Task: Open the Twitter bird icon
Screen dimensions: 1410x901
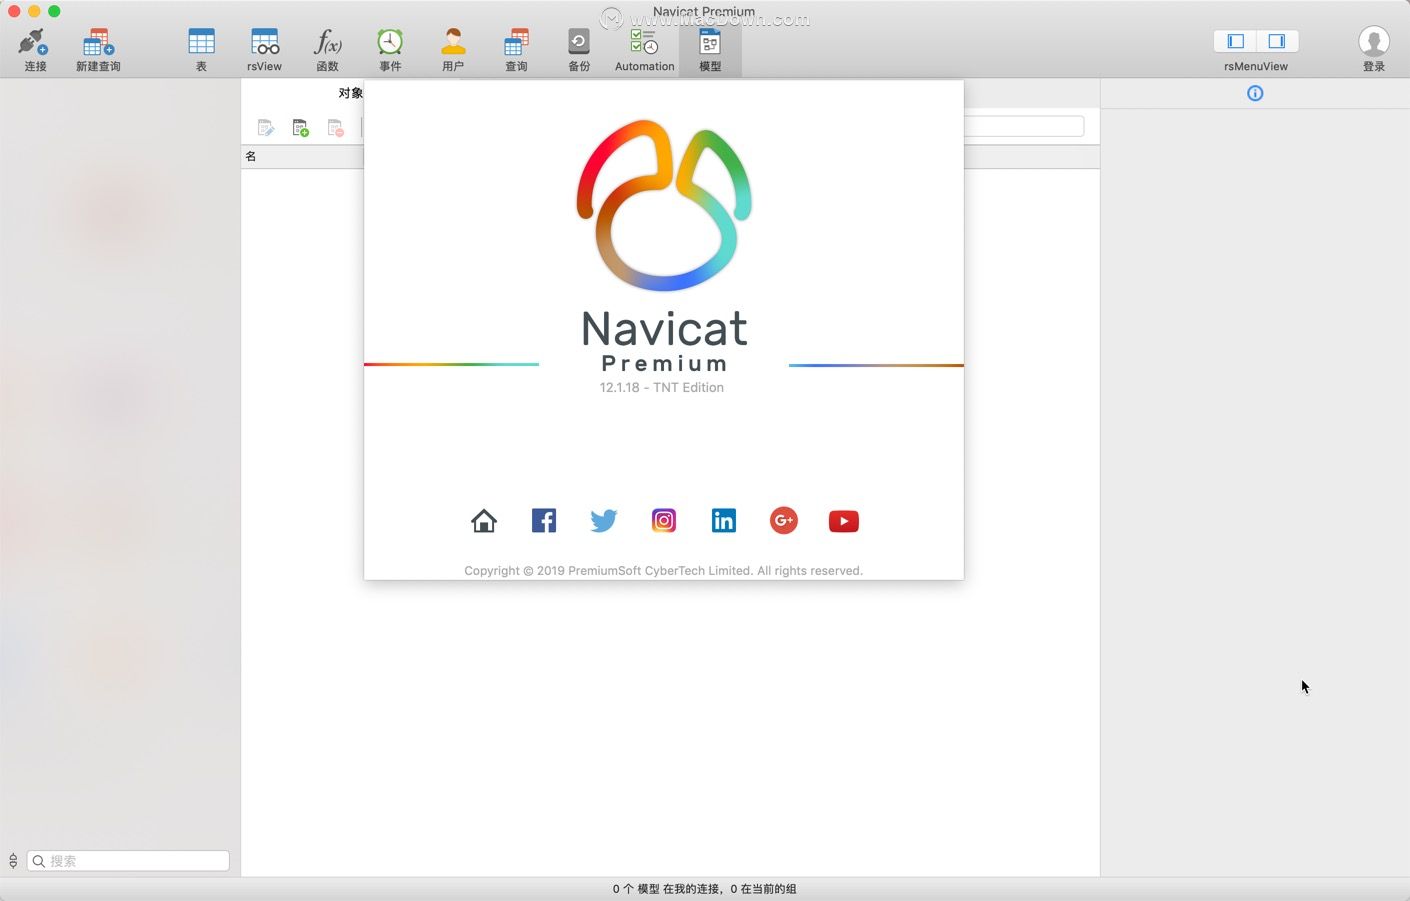Action: [x=604, y=521]
